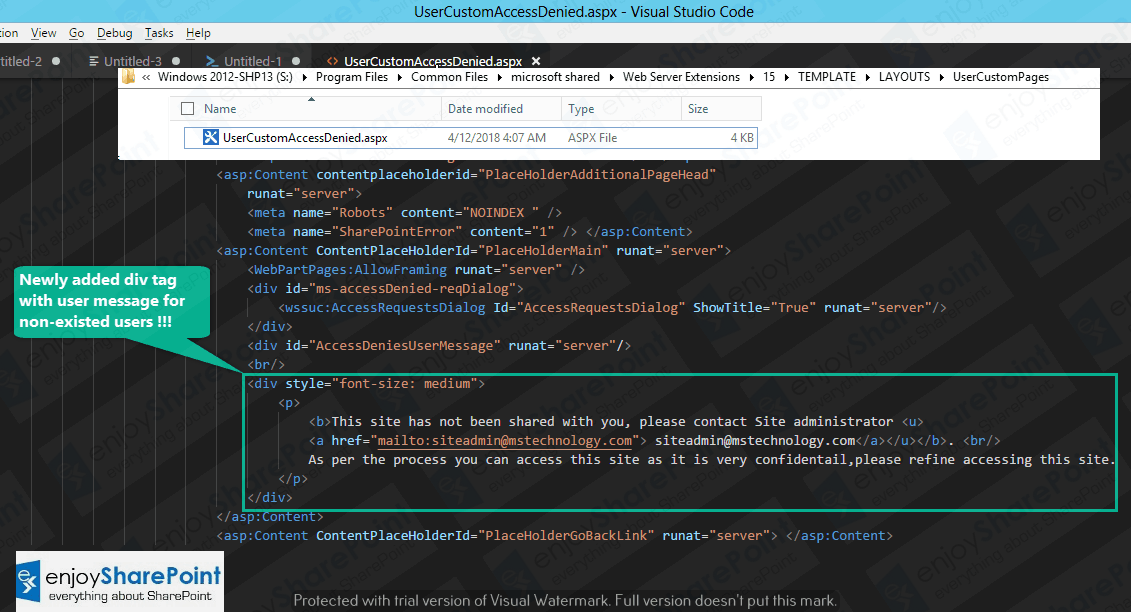The image size is (1131, 612).
Task: Click the 4 KB size cell
Action: 742,137
